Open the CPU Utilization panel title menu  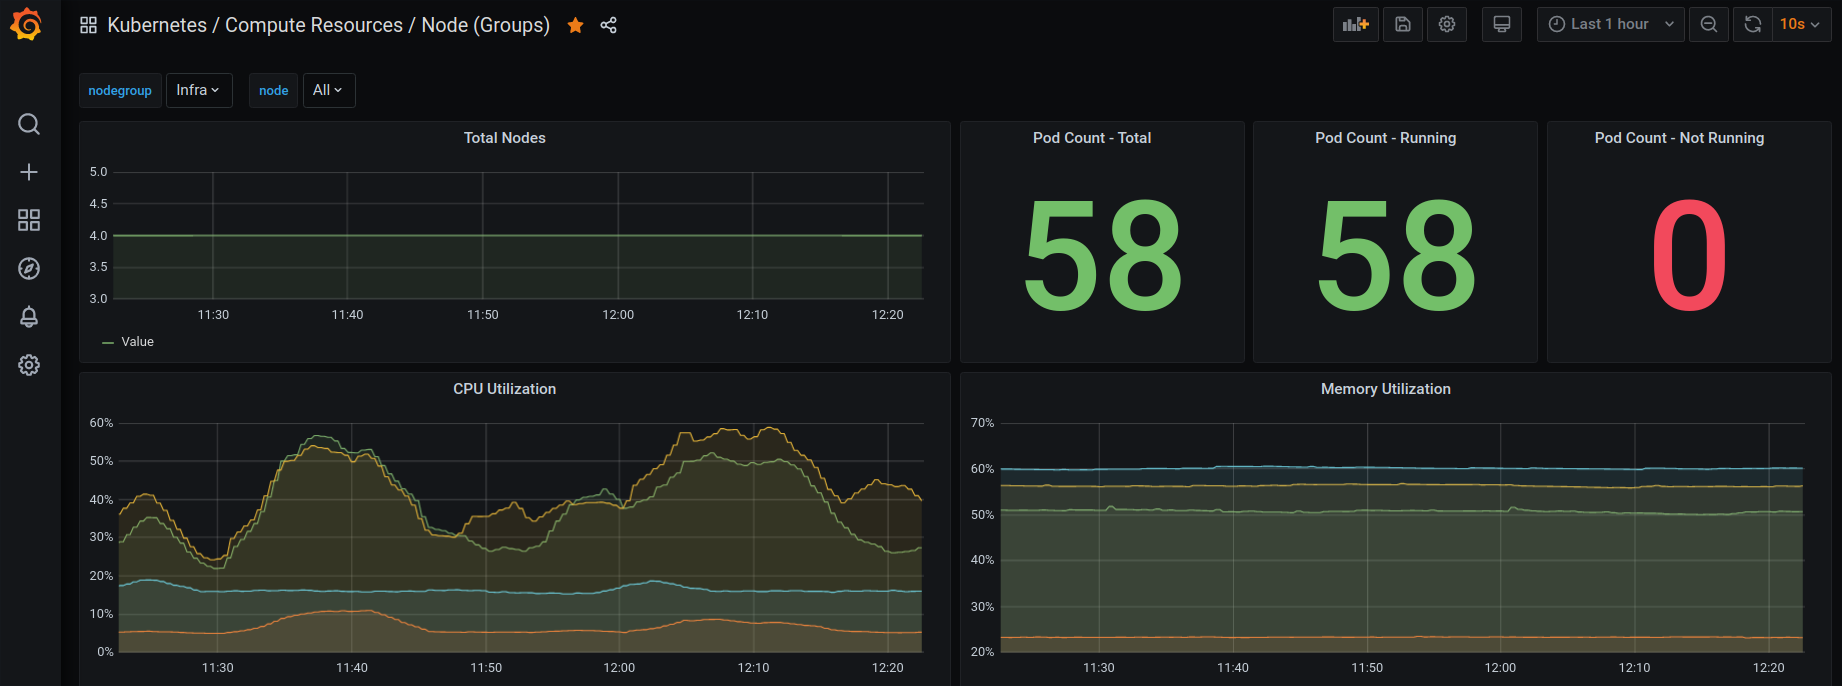click(504, 389)
